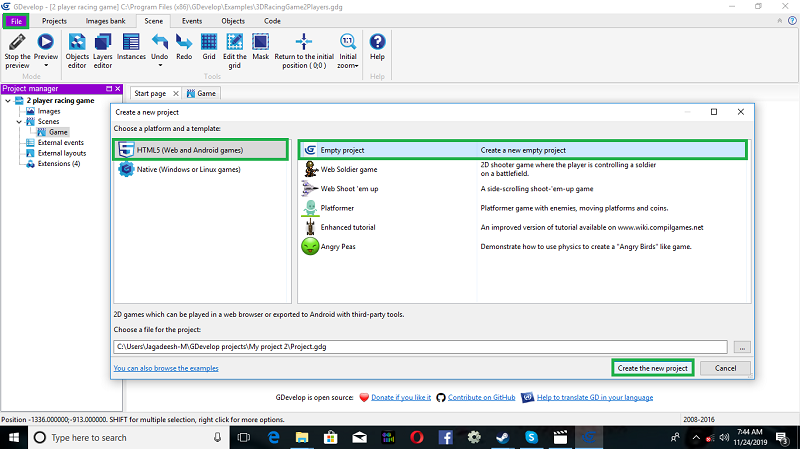This screenshot has width=800, height=449.
Task: Toggle the Mask tool
Action: (x=261, y=47)
